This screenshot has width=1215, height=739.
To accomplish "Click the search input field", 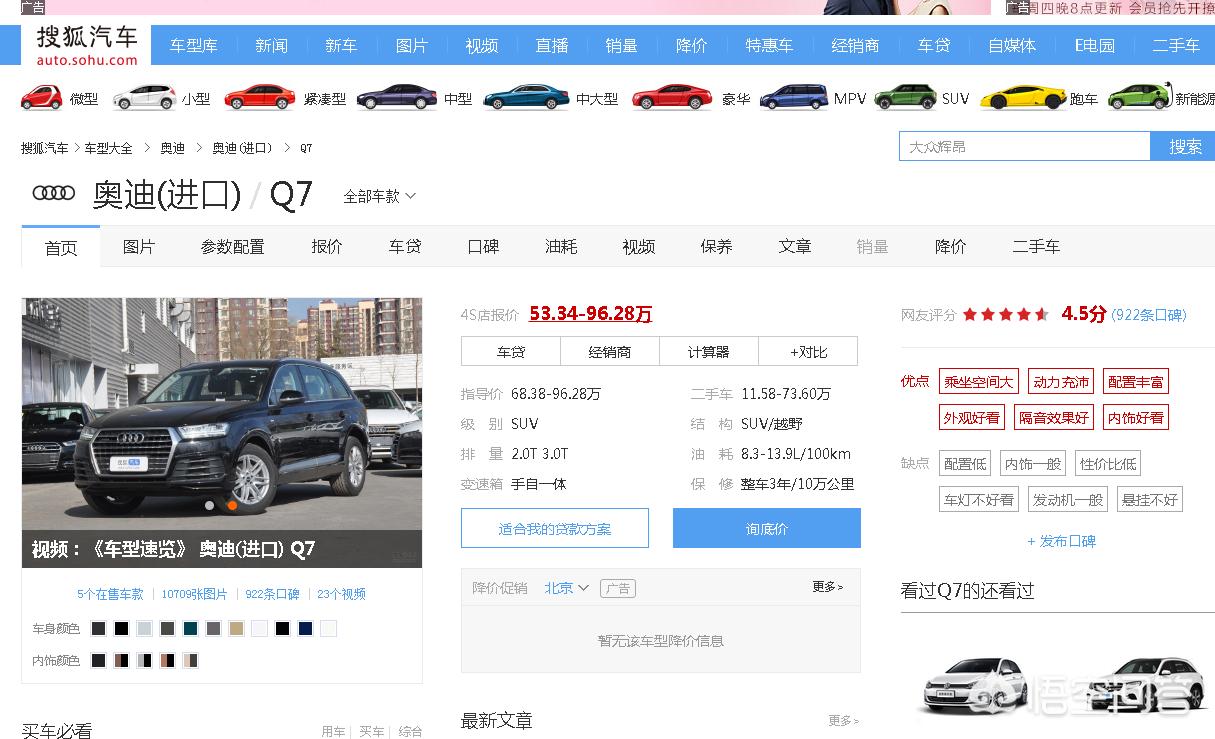I will tap(1025, 146).
